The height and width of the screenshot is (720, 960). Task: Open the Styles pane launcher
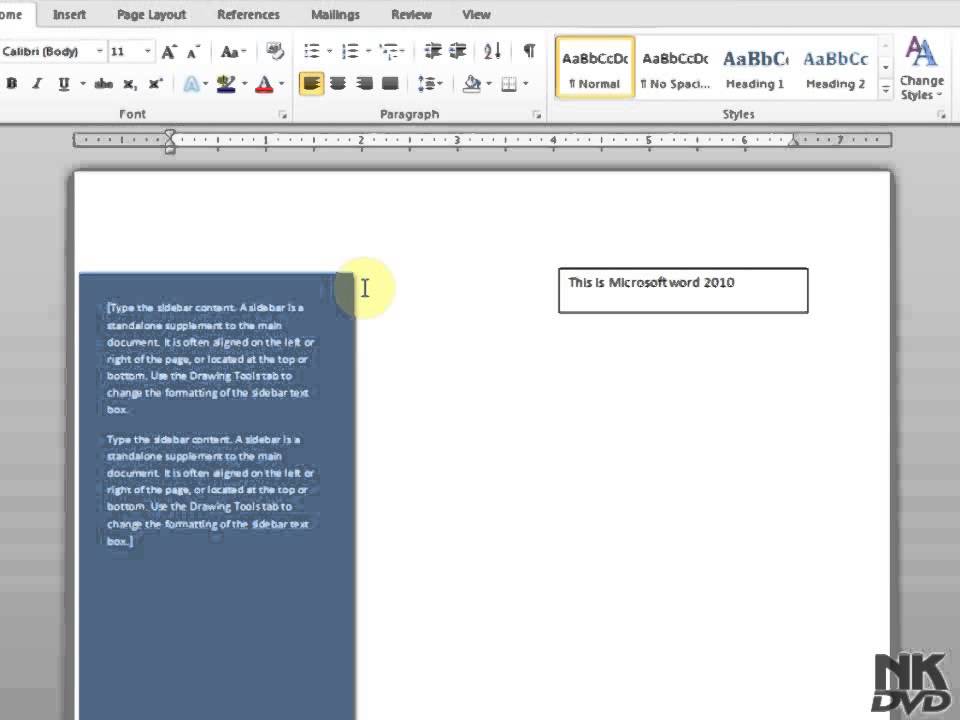pos(941,114)
